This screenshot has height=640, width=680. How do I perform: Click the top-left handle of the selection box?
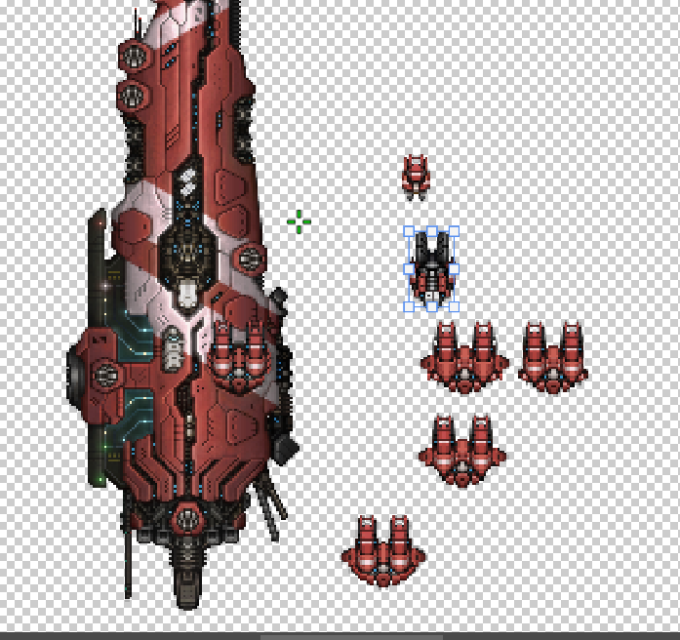pos(409,231)
